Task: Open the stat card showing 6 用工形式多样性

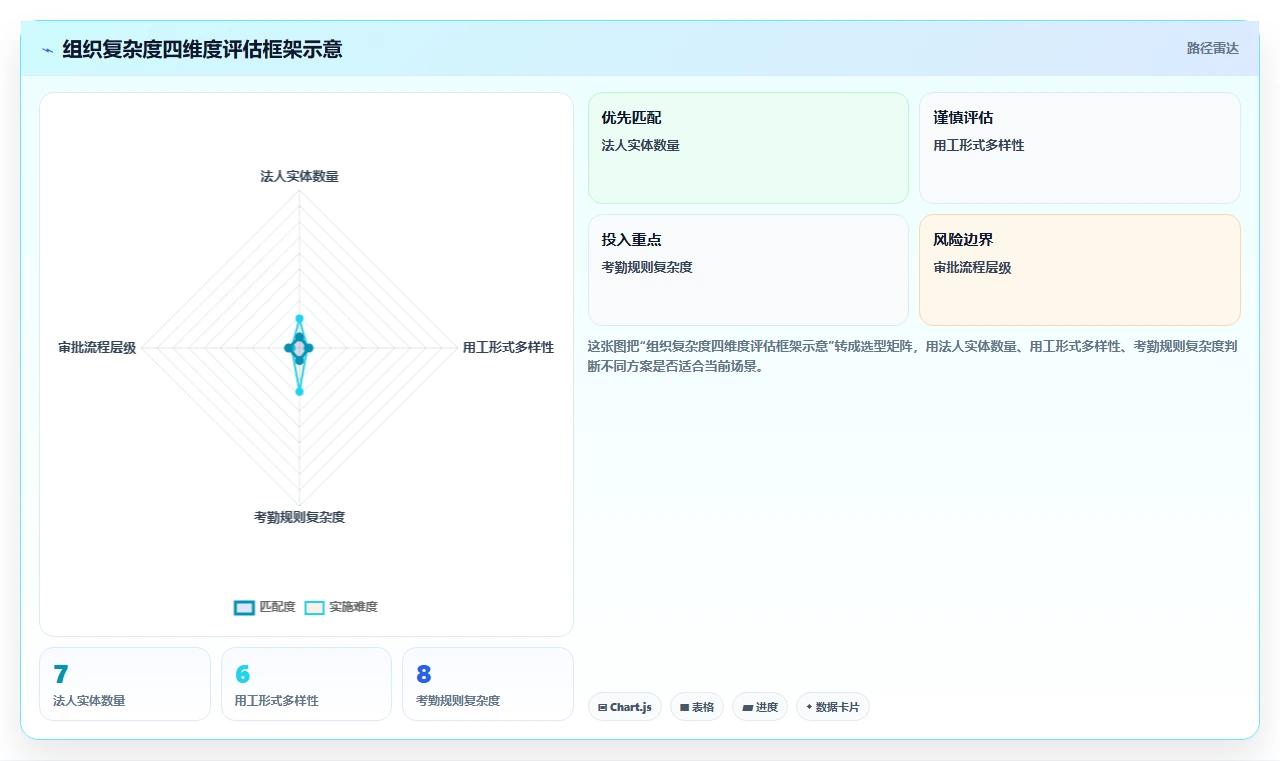Action: click(x=306, y=684)
